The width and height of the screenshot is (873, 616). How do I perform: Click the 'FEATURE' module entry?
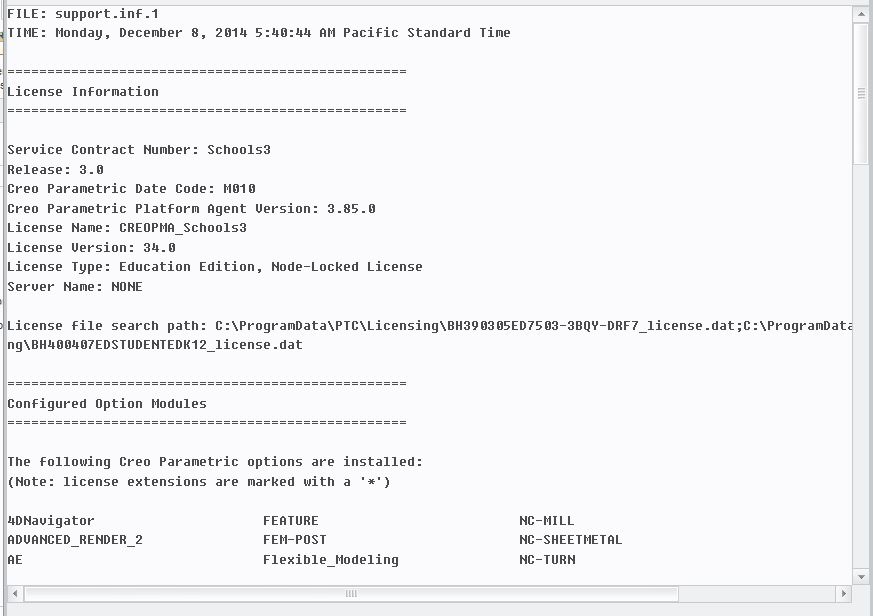pos(291,521)
